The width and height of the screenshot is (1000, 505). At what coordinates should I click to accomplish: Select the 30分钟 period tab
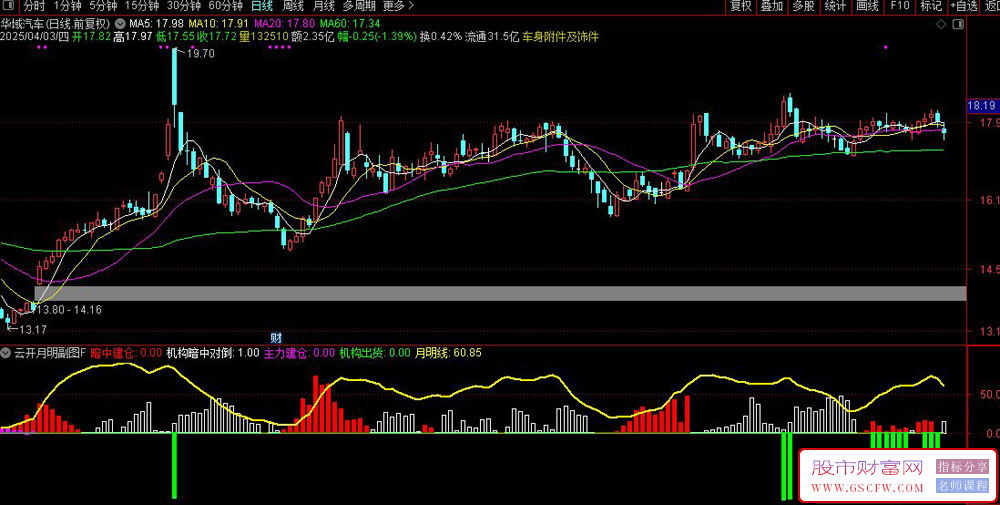pyautogui.click(x=184, y=6)
